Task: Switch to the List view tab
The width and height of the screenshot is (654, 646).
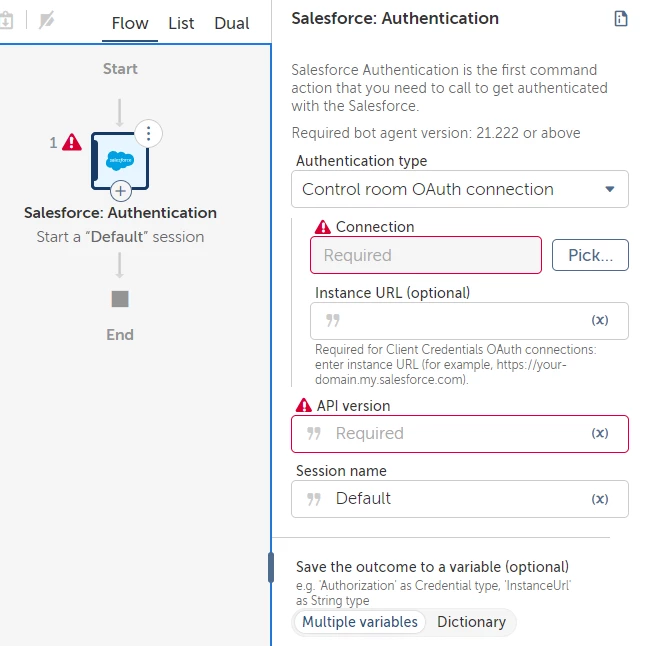Action: [181, 23]
